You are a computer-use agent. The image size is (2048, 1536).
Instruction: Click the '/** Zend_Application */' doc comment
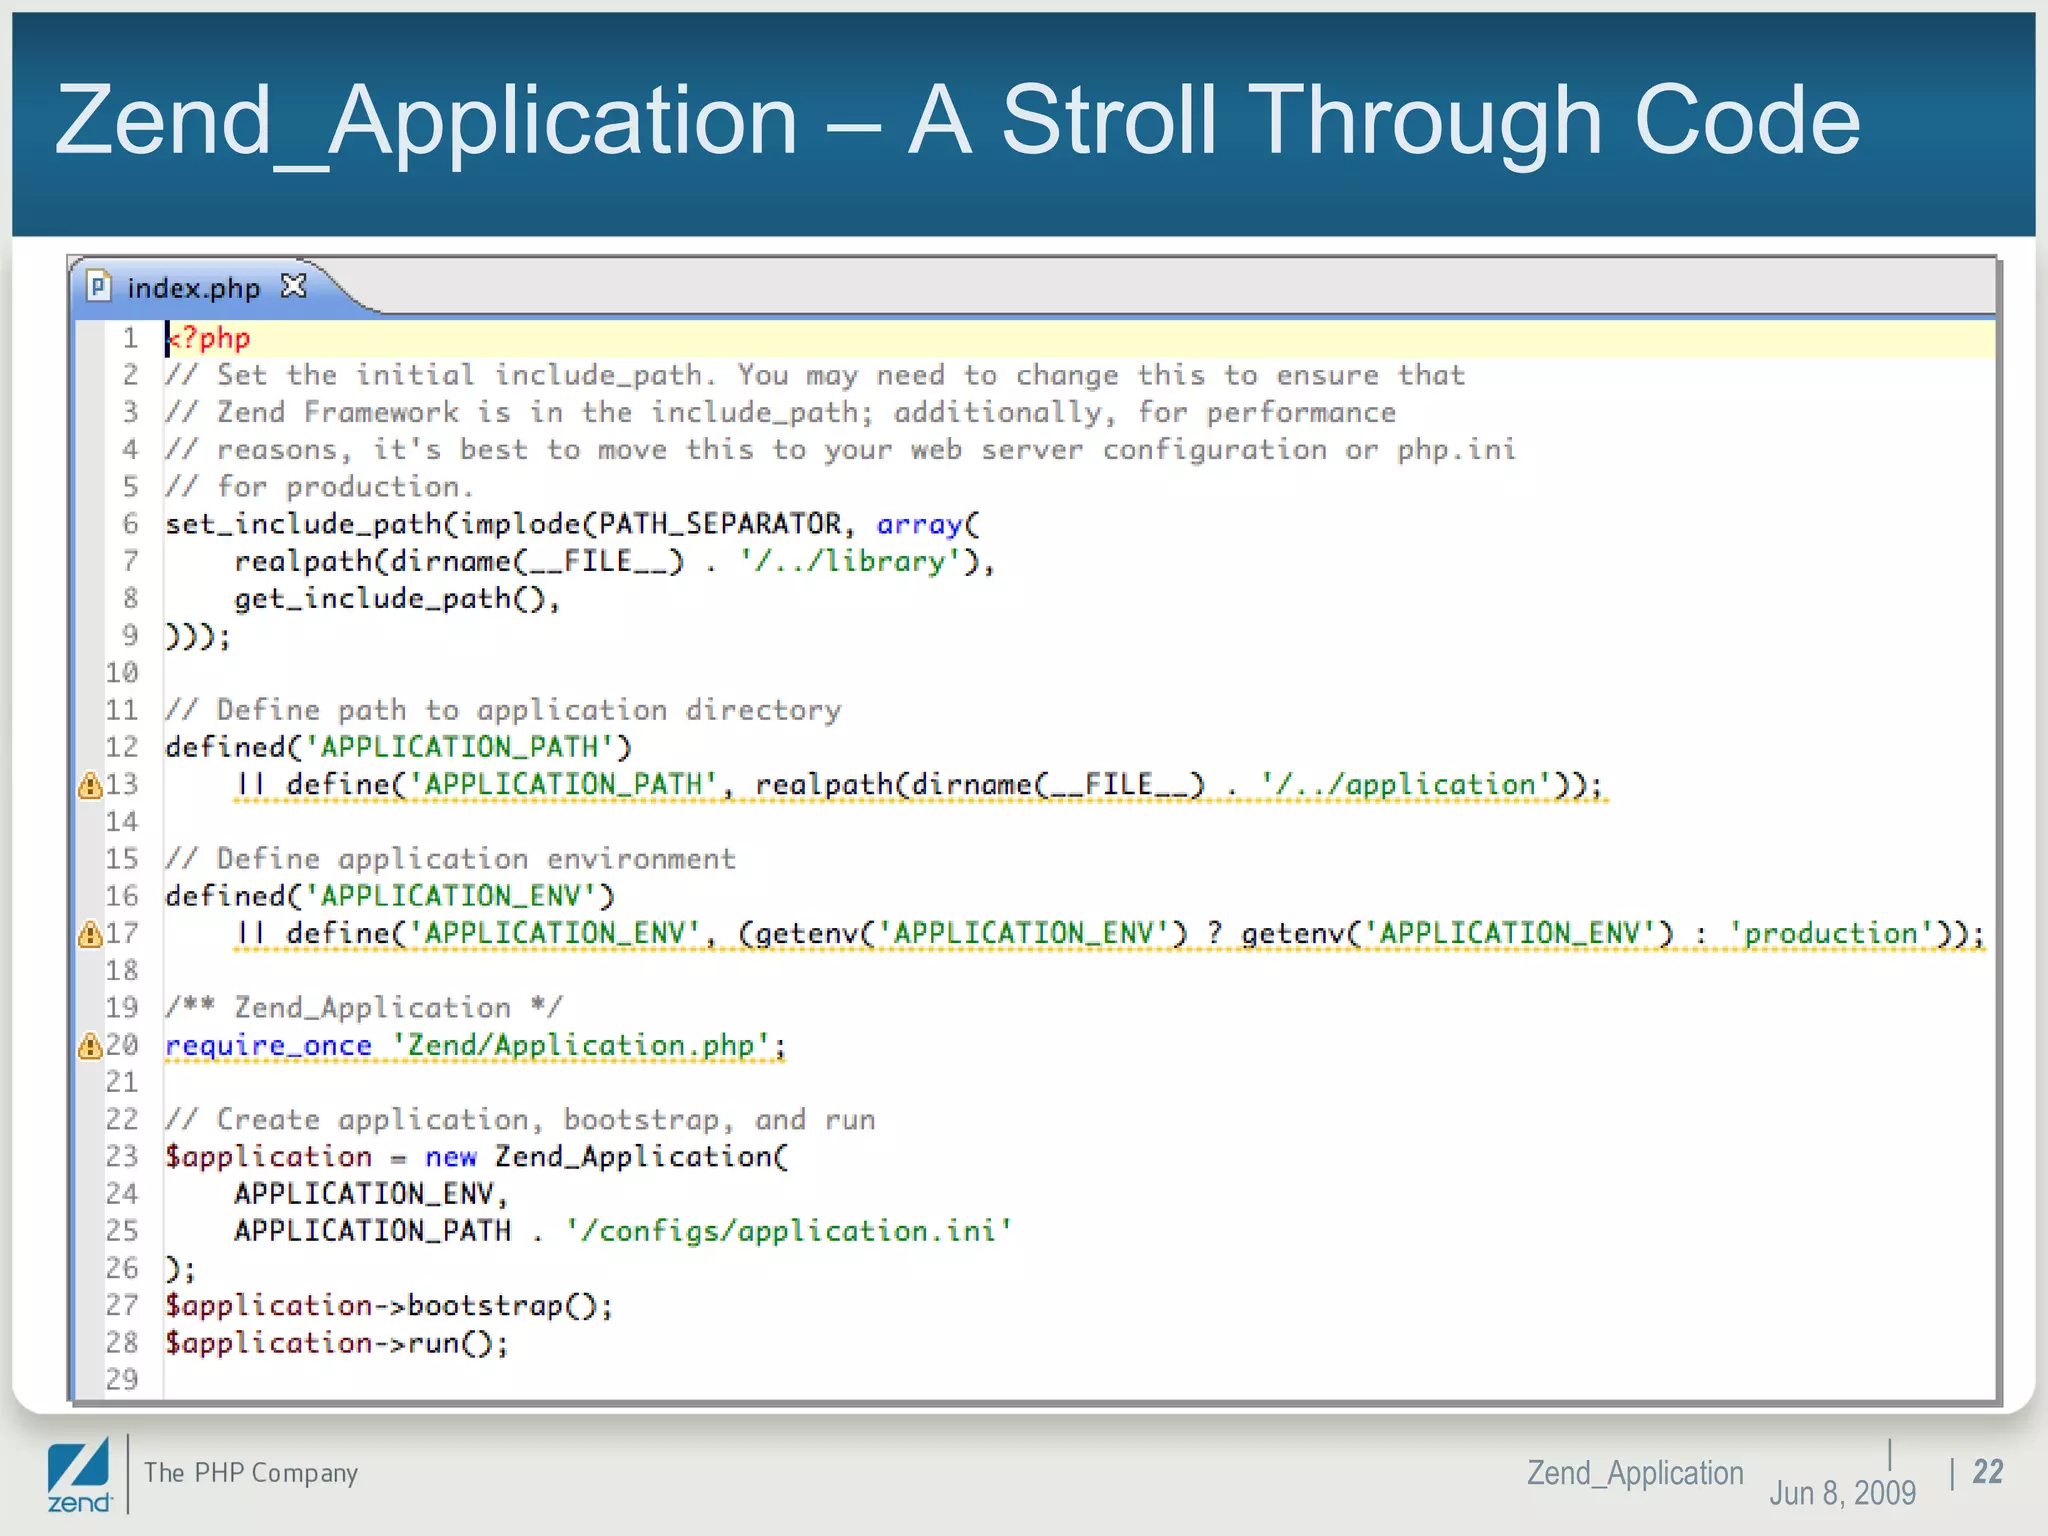tap(364, 1008)
